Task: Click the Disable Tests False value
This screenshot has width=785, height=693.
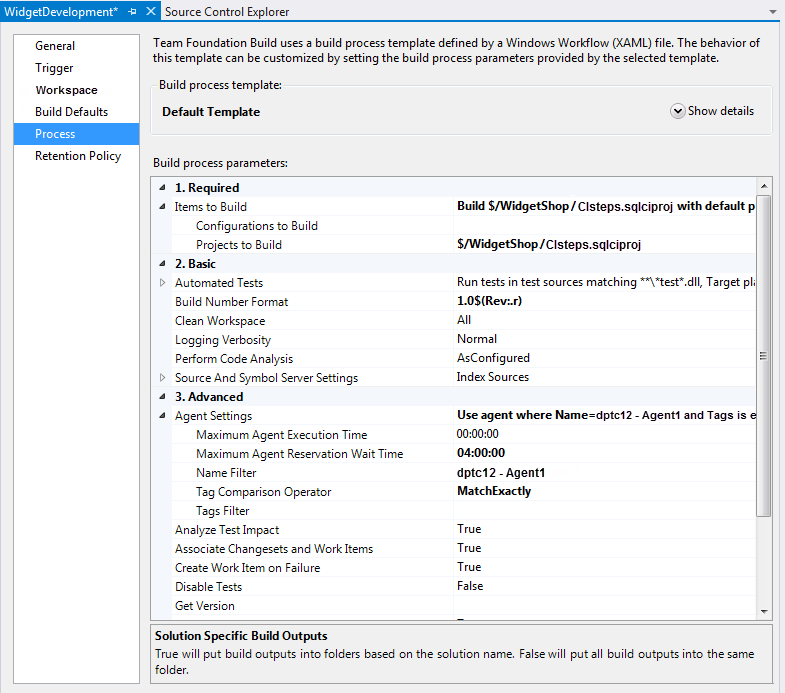Action: pyautogui.click(x=470, y=586)
